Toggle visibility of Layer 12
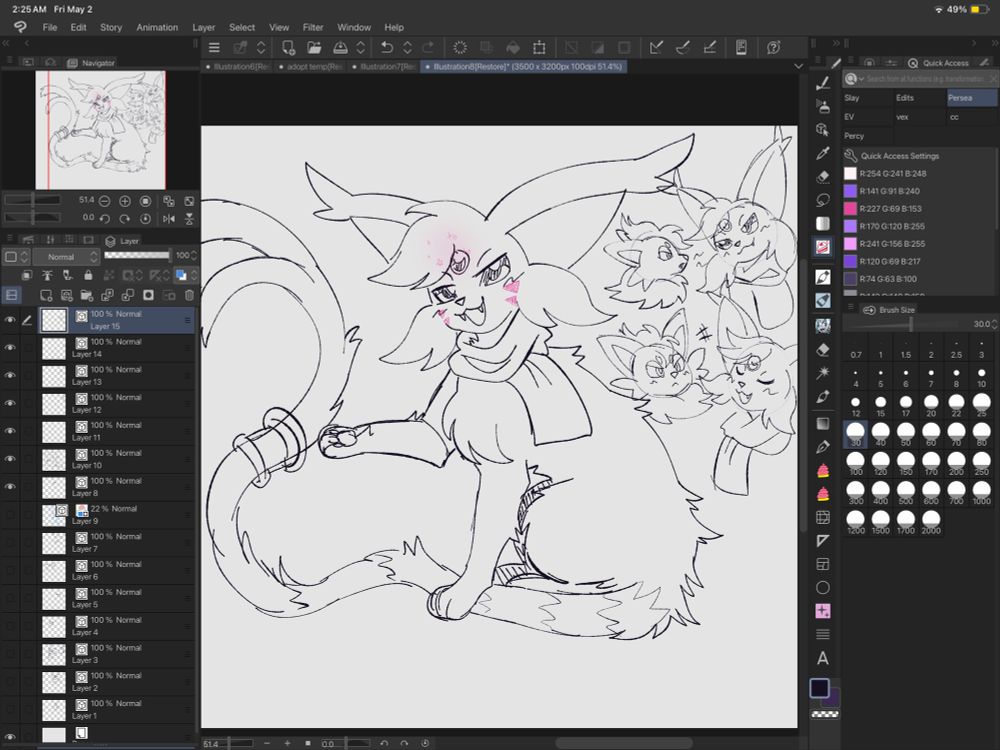1000x750 pixels. pos(10,403)
